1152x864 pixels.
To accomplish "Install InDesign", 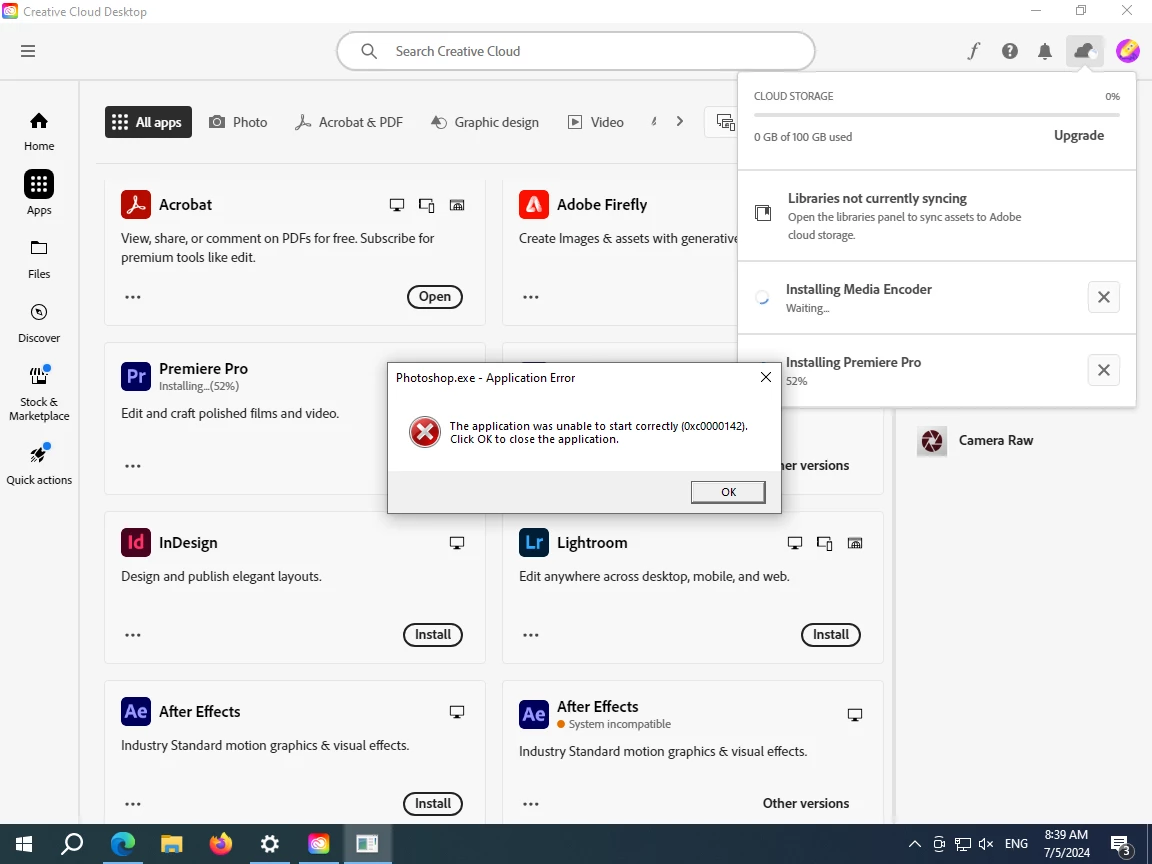I will (x=433, y=635).
